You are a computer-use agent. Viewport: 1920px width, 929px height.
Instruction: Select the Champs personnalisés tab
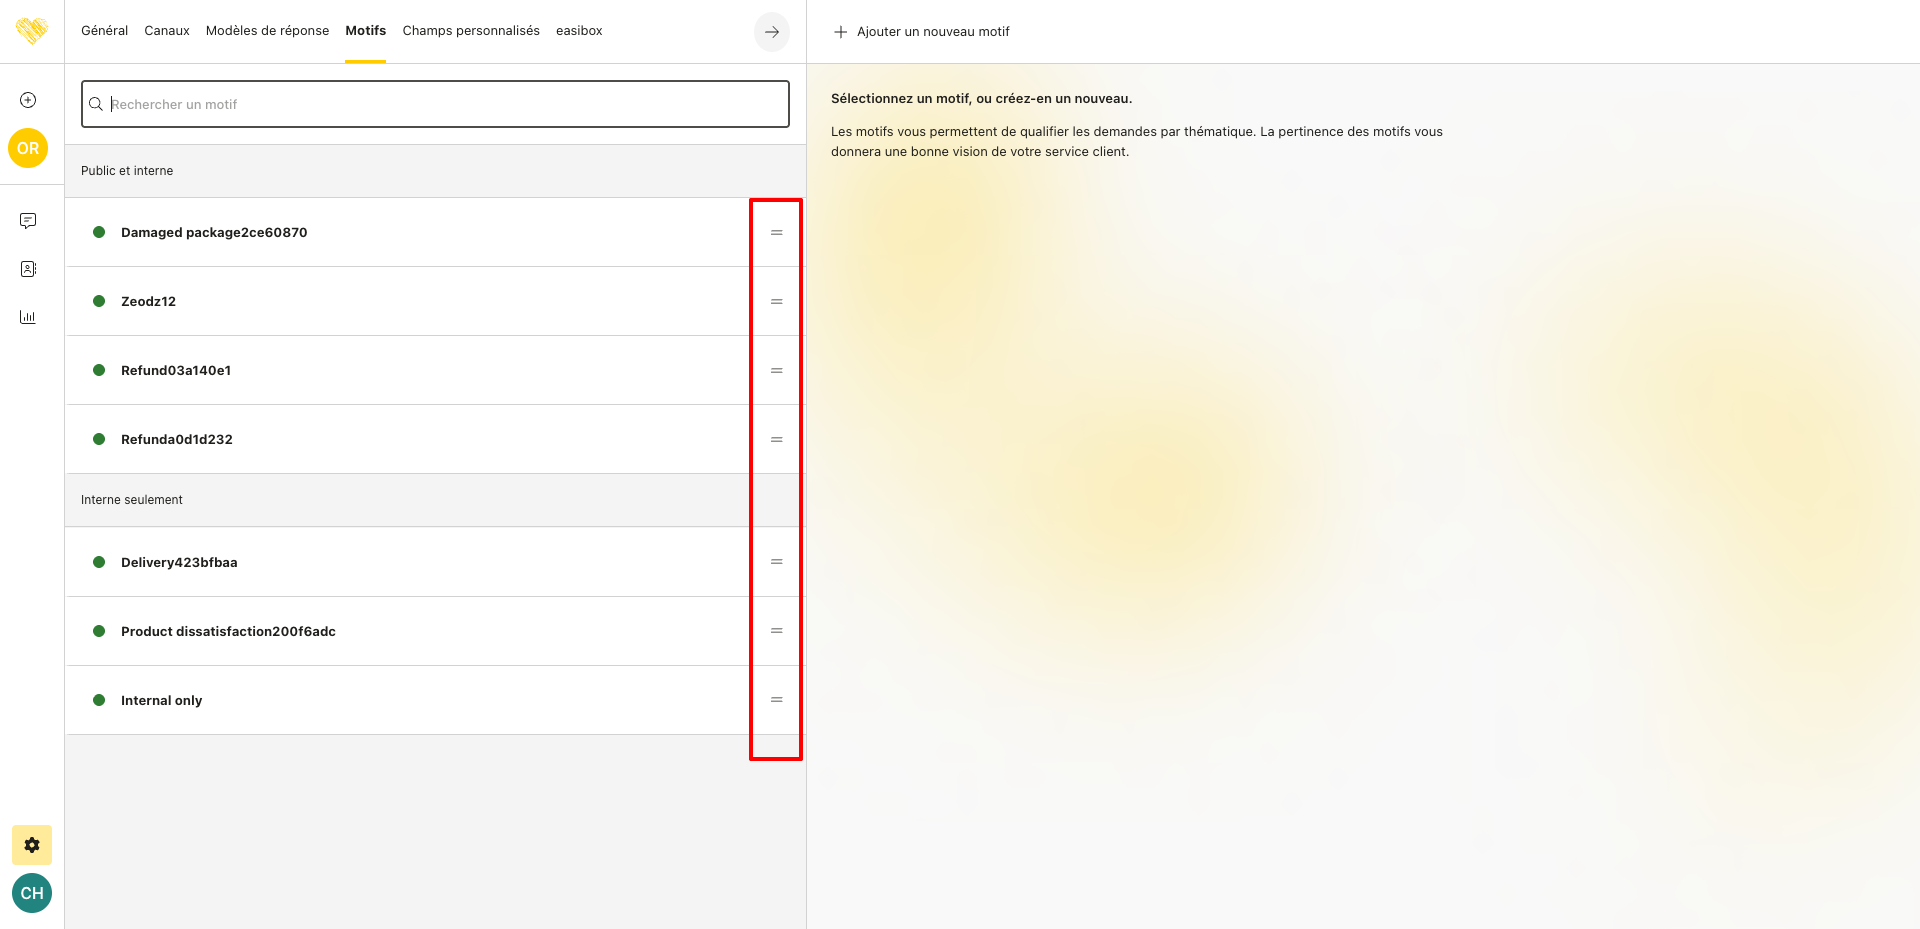[471, 31]
